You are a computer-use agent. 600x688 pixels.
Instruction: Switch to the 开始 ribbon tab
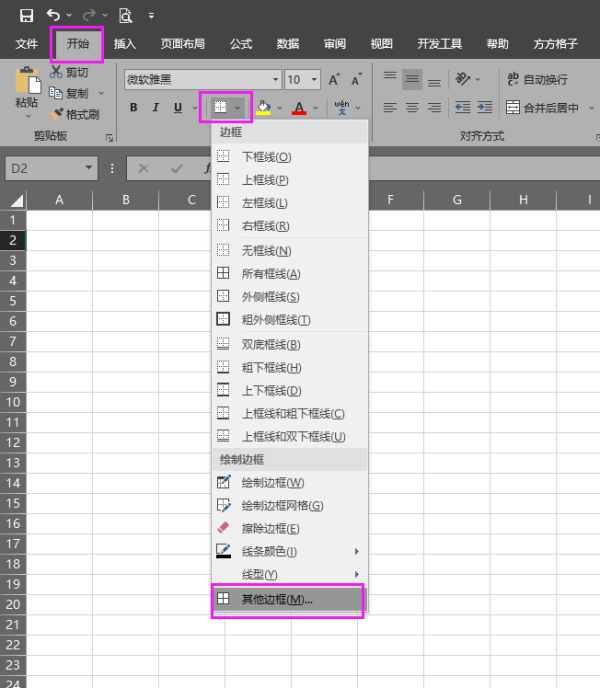tap(78, 44)
